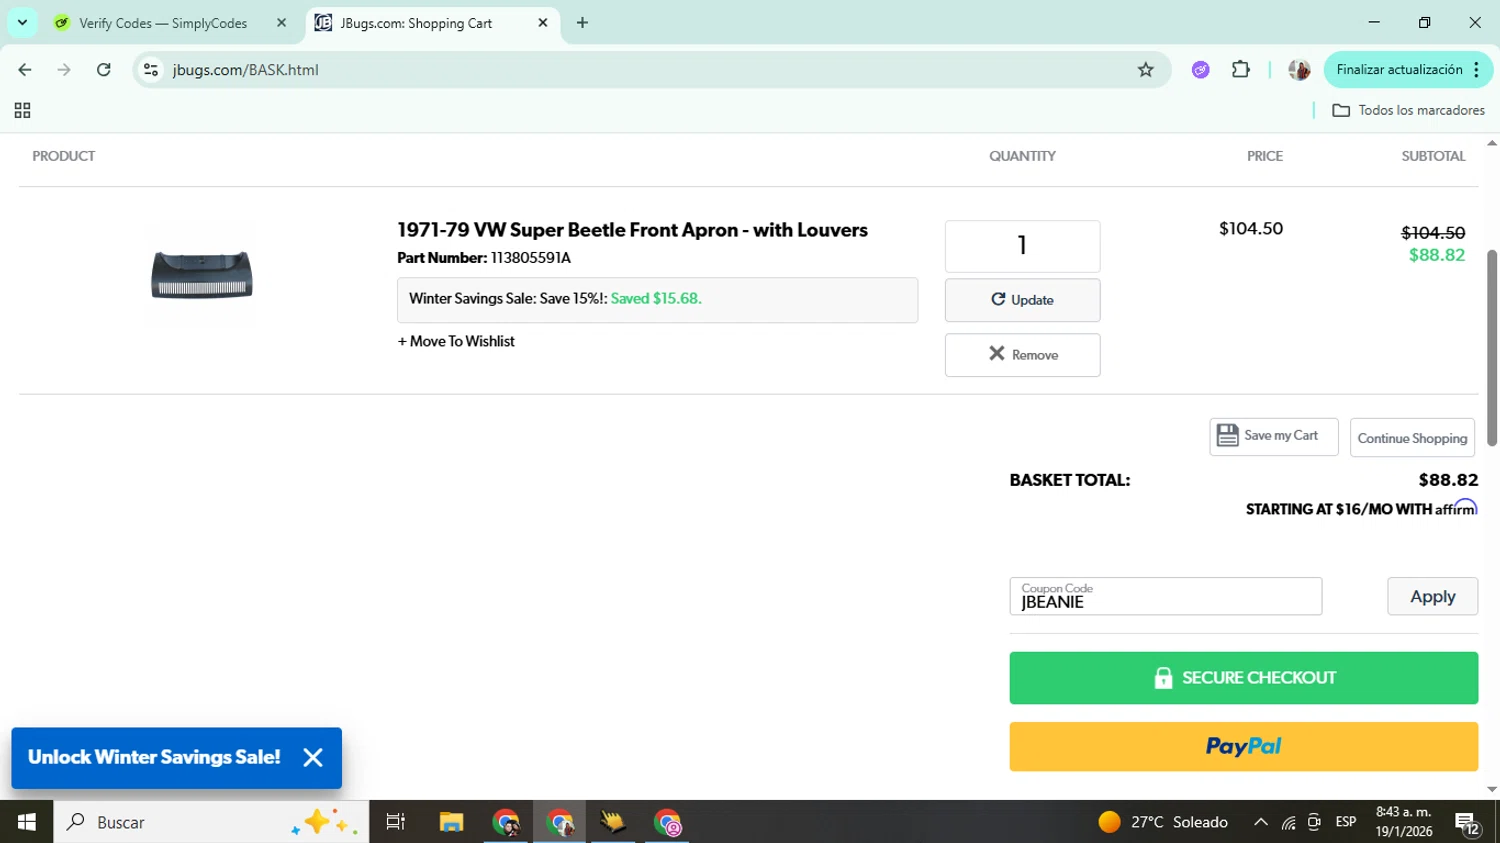Open the Chrome apps grid icon

tap(22, 111)
